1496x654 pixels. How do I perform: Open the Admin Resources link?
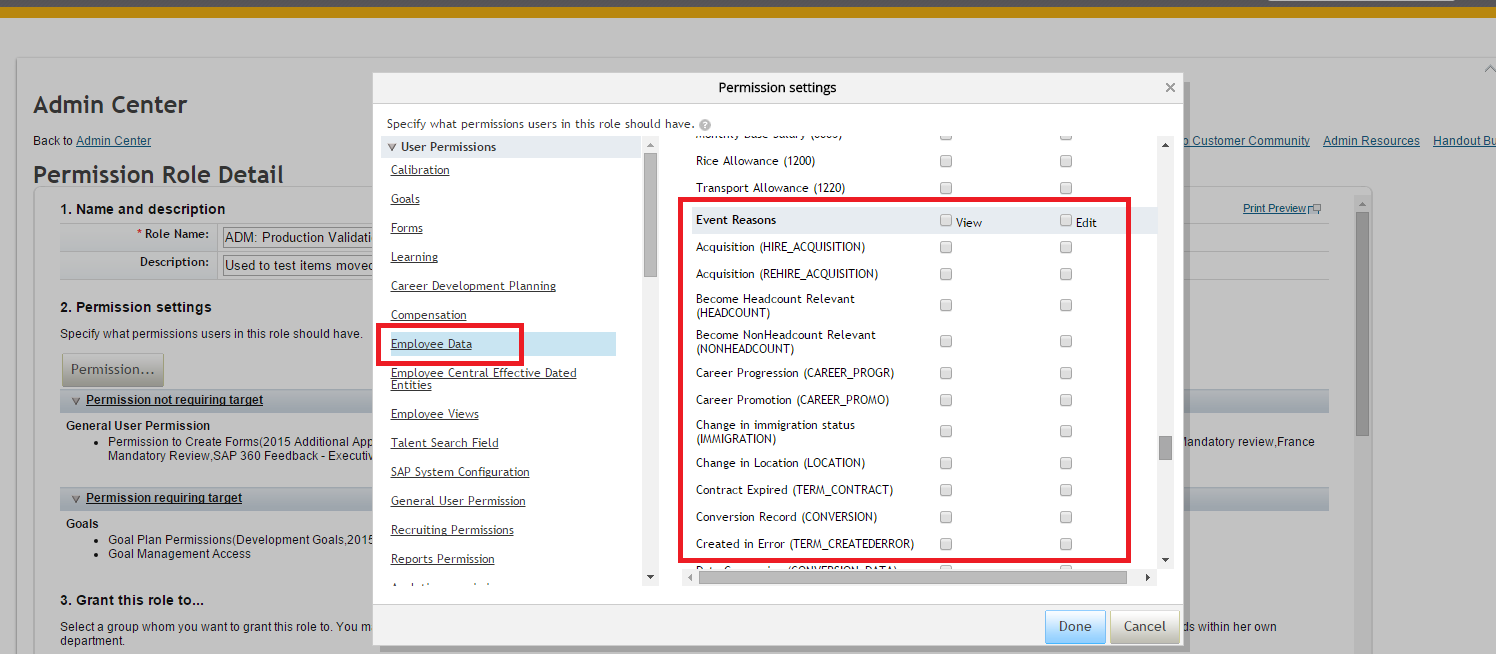[x=1371, y=141]
